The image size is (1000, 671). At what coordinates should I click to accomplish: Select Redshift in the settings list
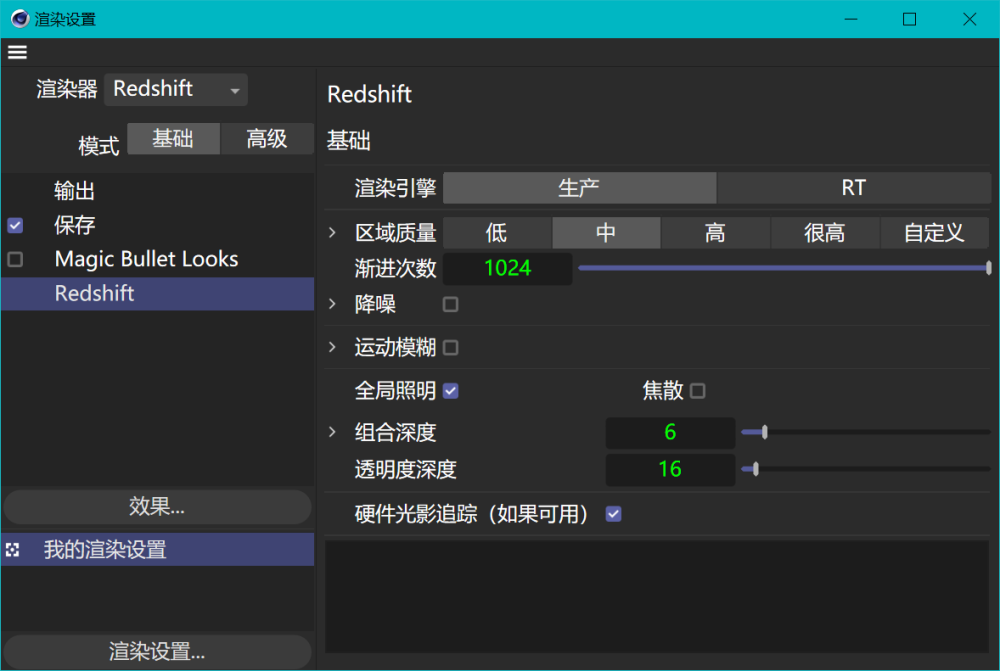[x=158, y=293]
